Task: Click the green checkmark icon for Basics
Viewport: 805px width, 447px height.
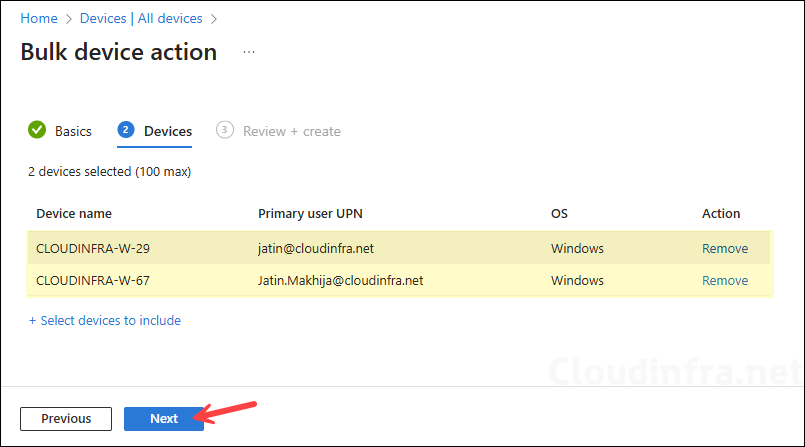Action: (37, 130)
